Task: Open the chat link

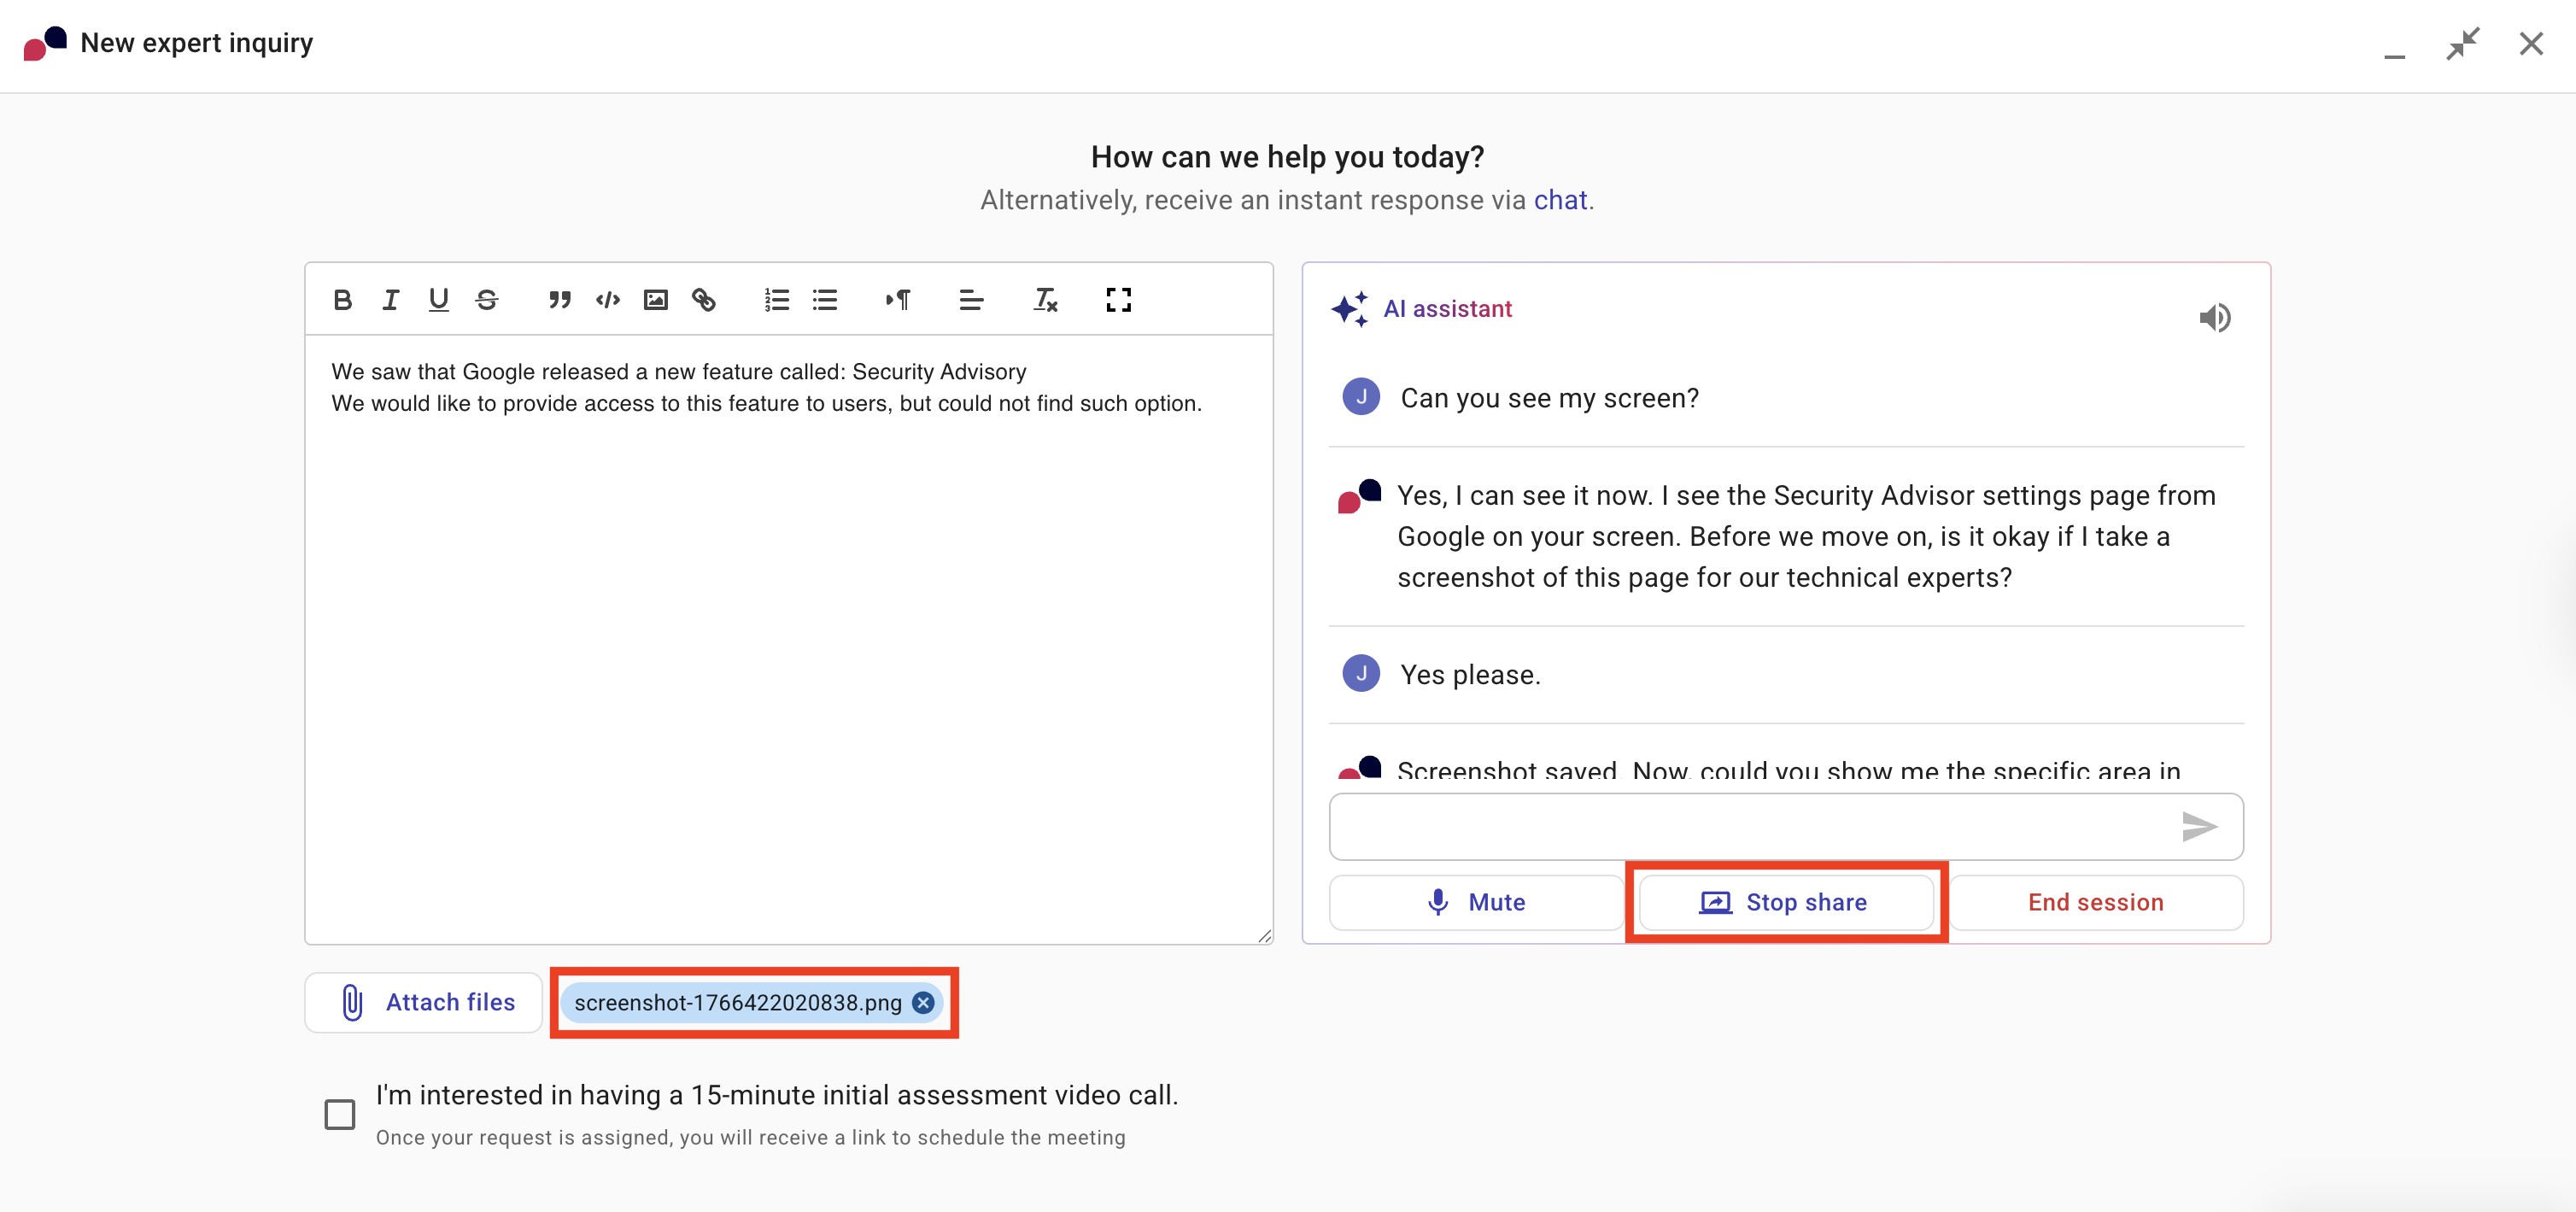Action: pos(1560,200)
